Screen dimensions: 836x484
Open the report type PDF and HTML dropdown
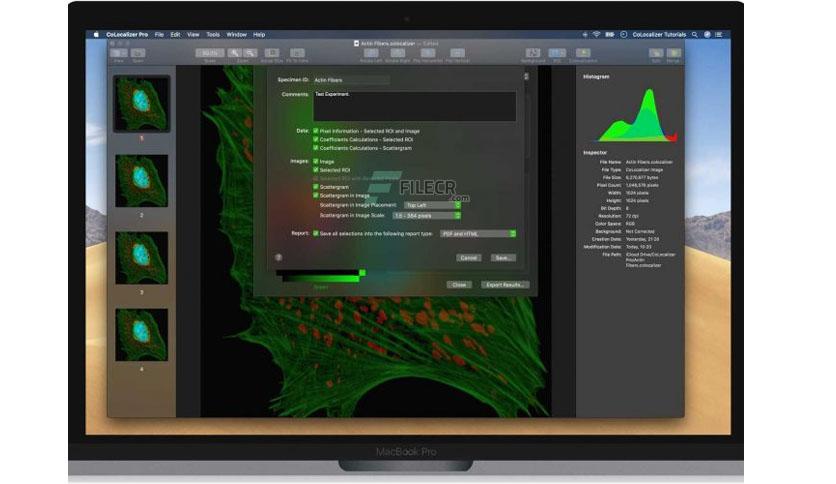[x=478, y=233]
